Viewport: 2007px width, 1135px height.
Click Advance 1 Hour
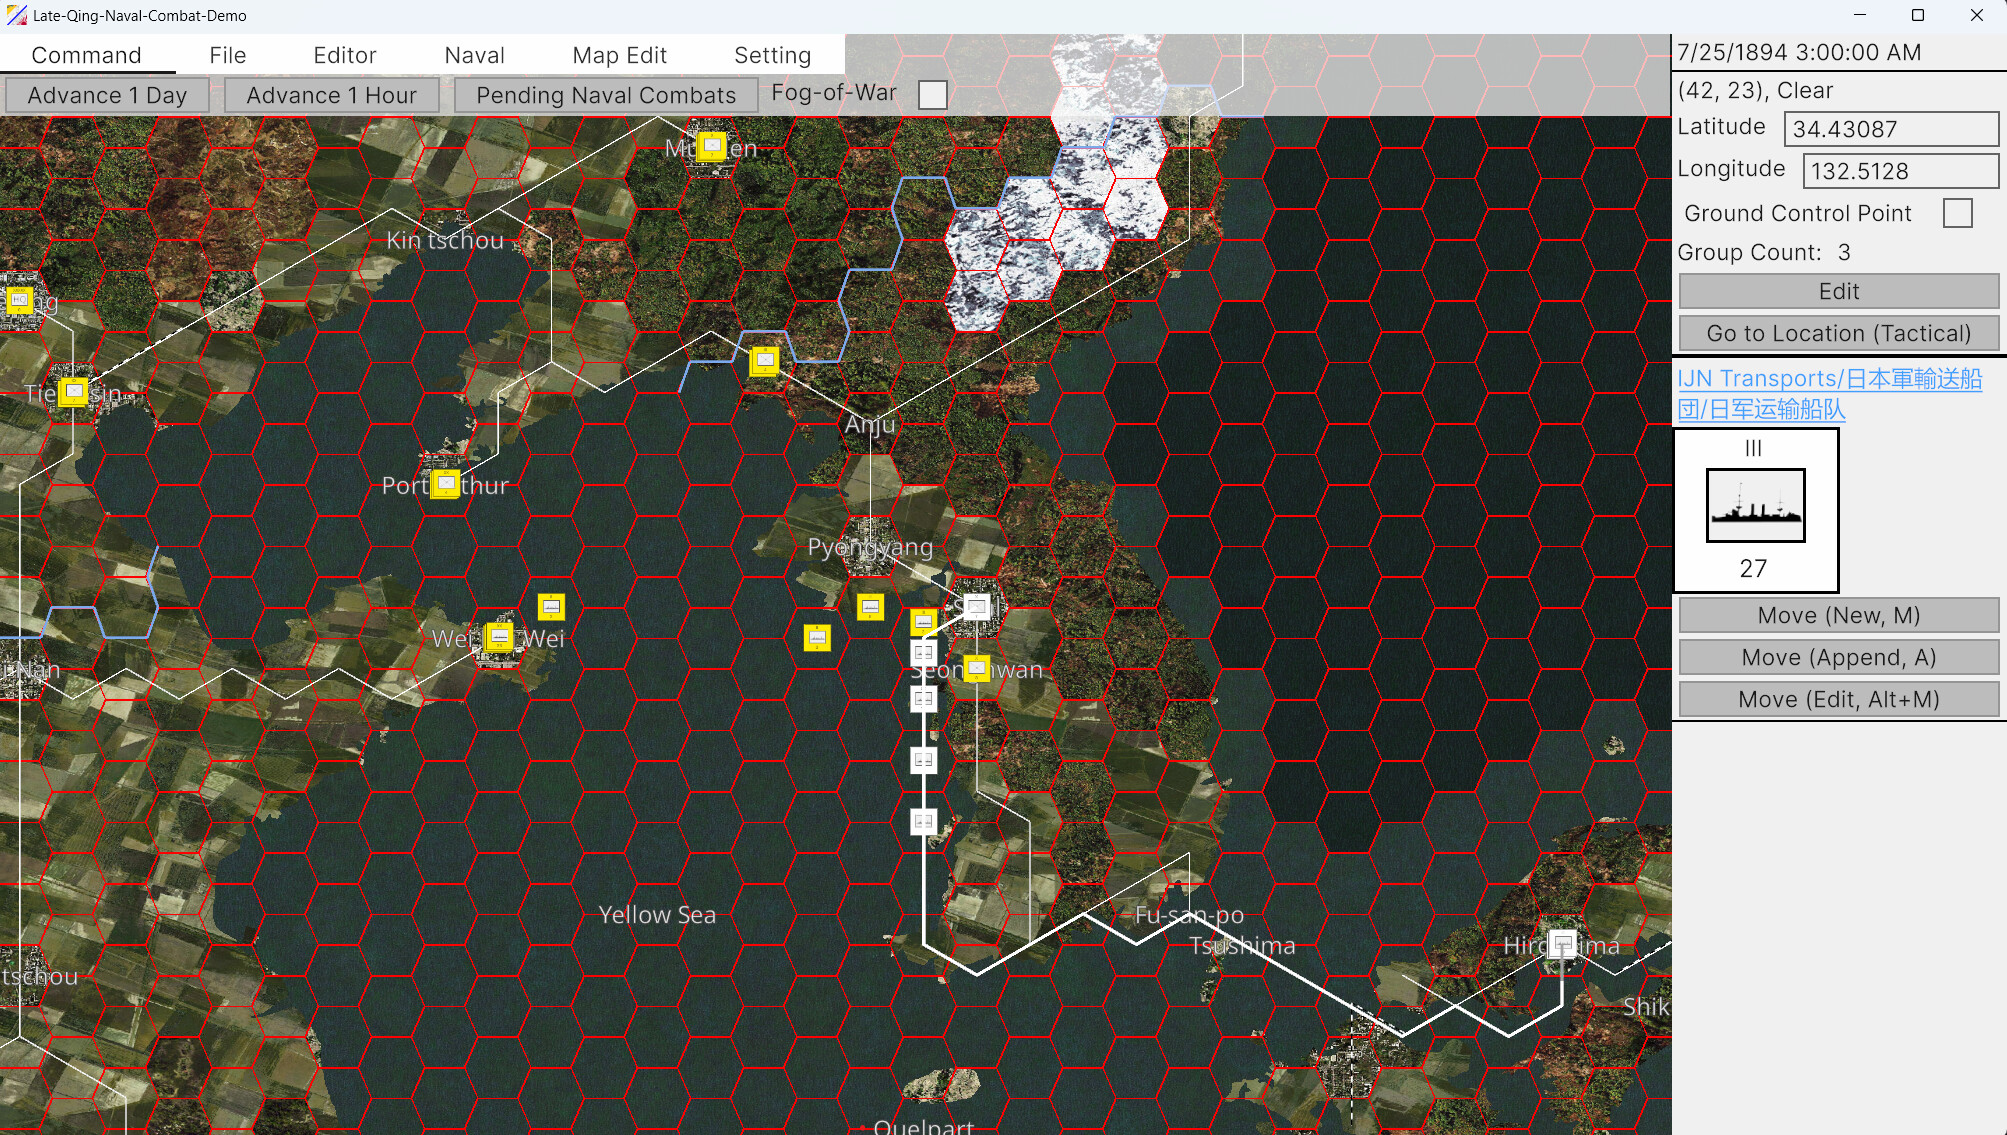(331, 94)
